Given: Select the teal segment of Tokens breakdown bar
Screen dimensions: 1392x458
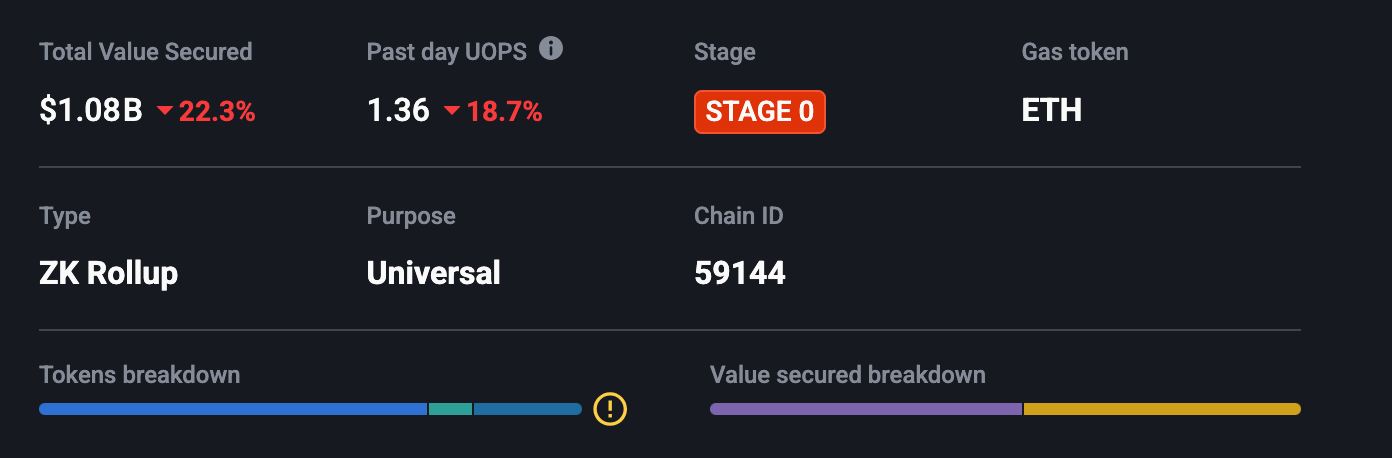Looking at the screenshot, I should pos(450,409).
